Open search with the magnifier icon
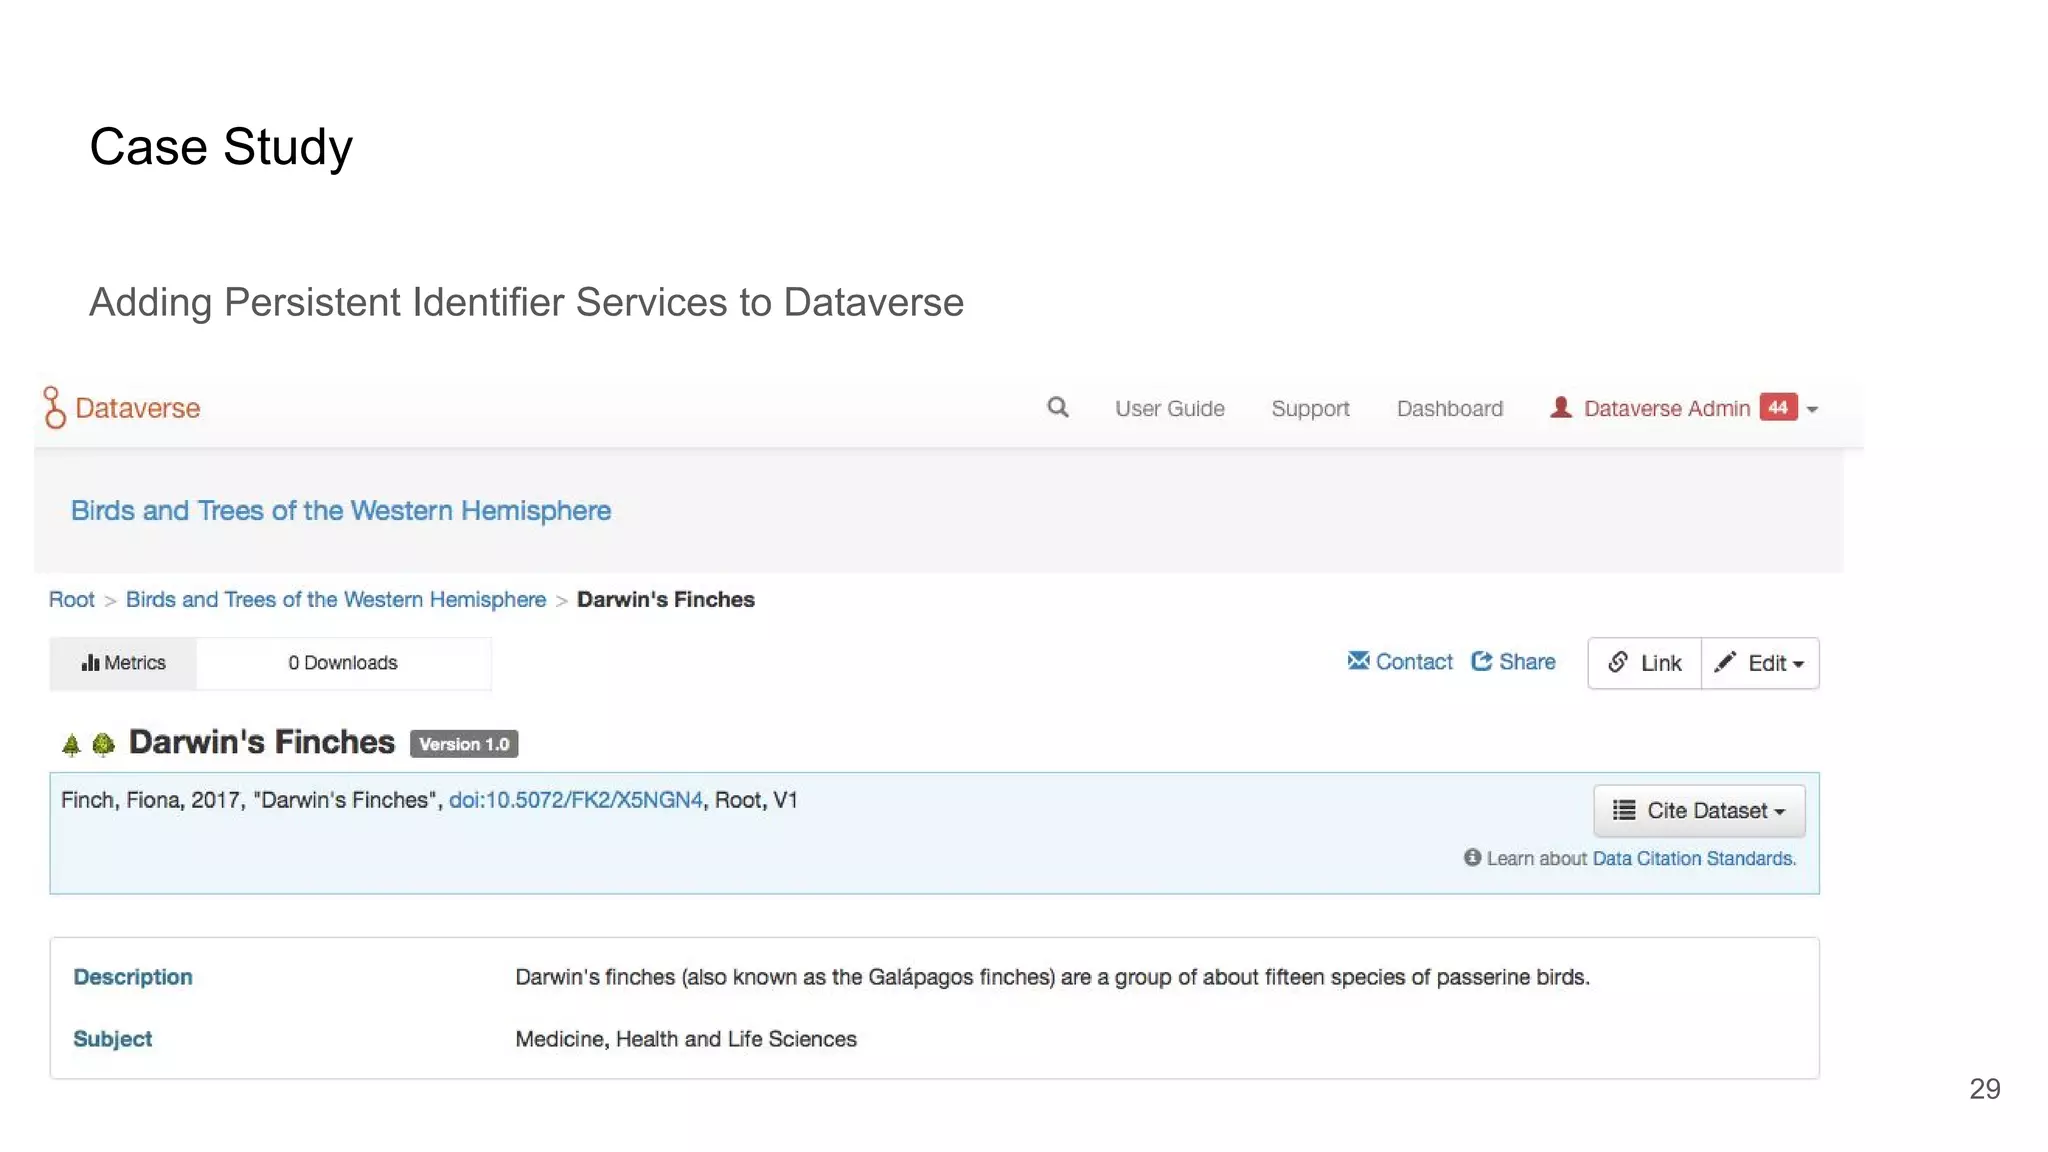Image resolution: width=2048 pixels, height=1152 pixels. coord(1058,408)
